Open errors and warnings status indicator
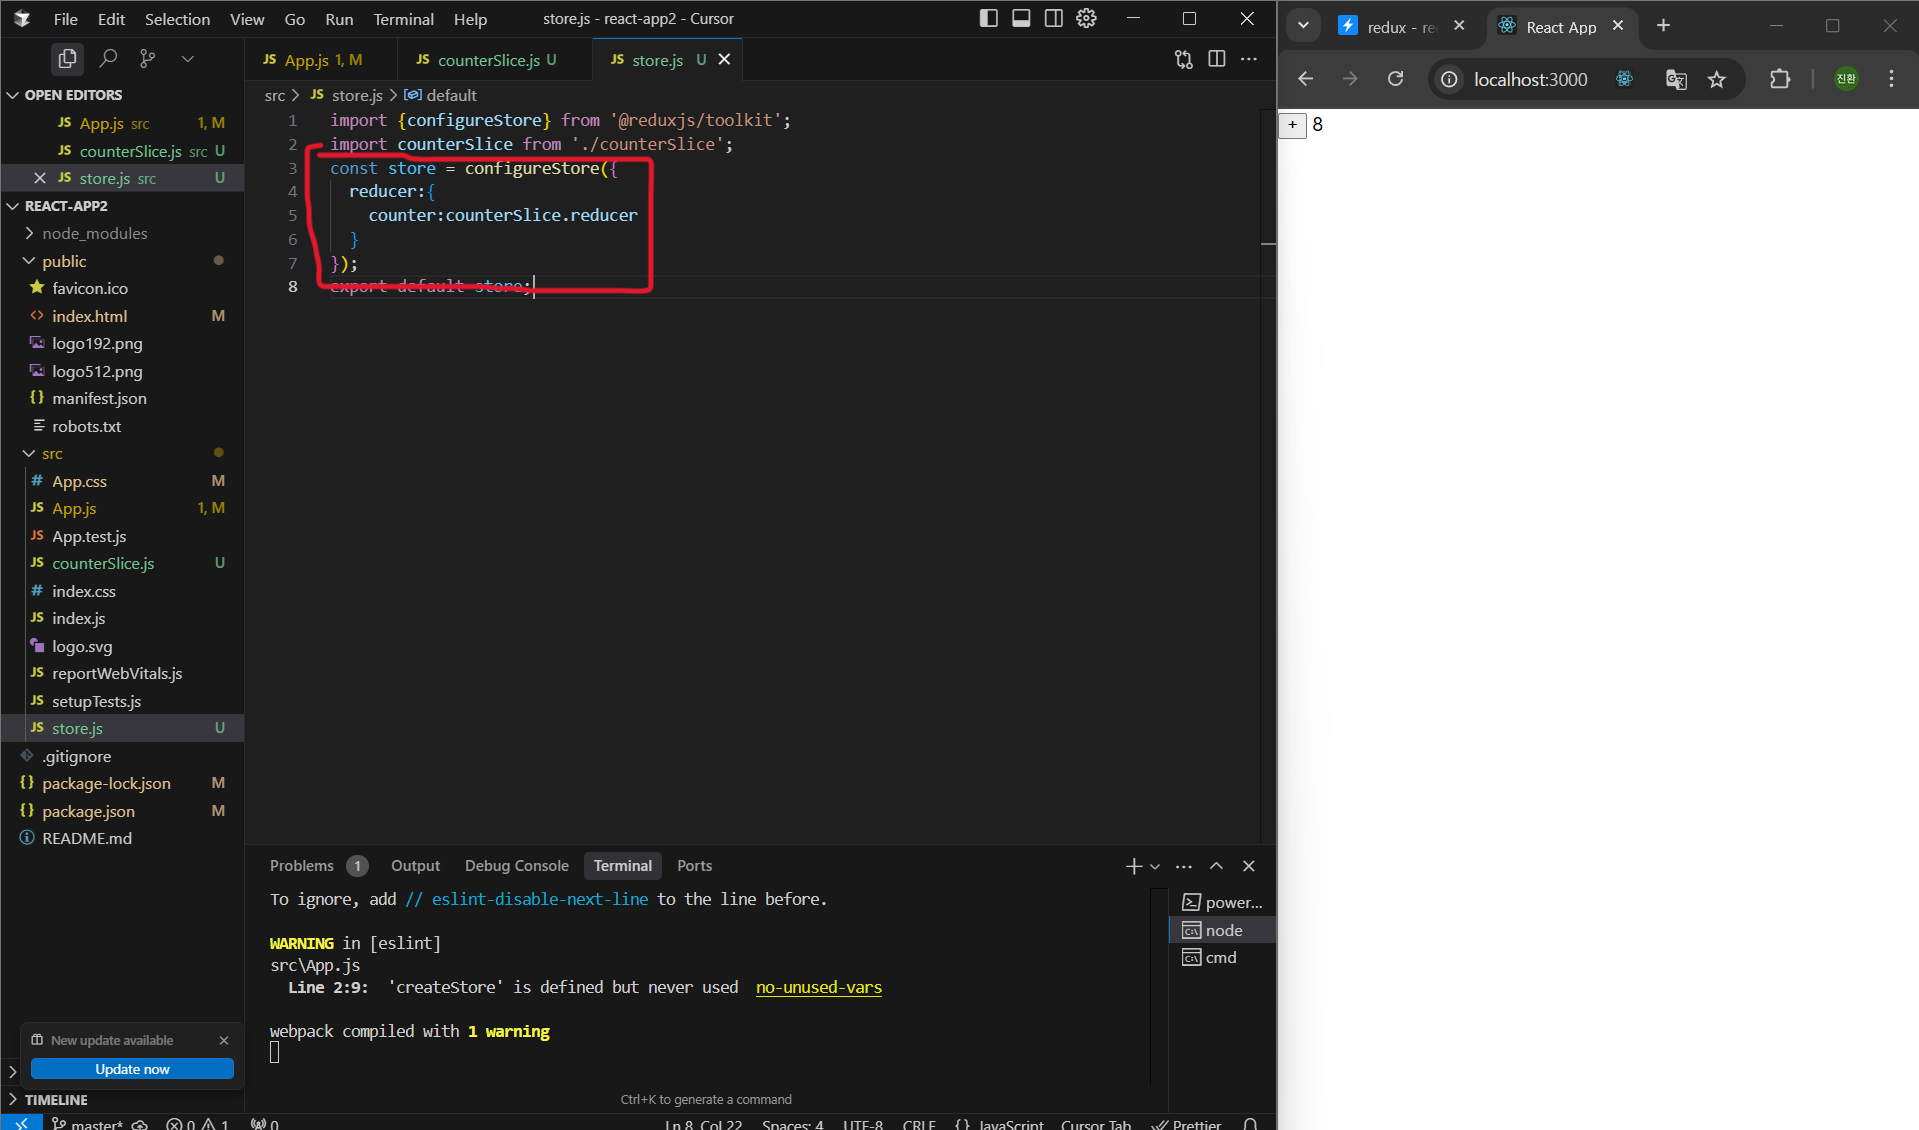This screenshot has height=1130, width=1919. [197, 1123]
